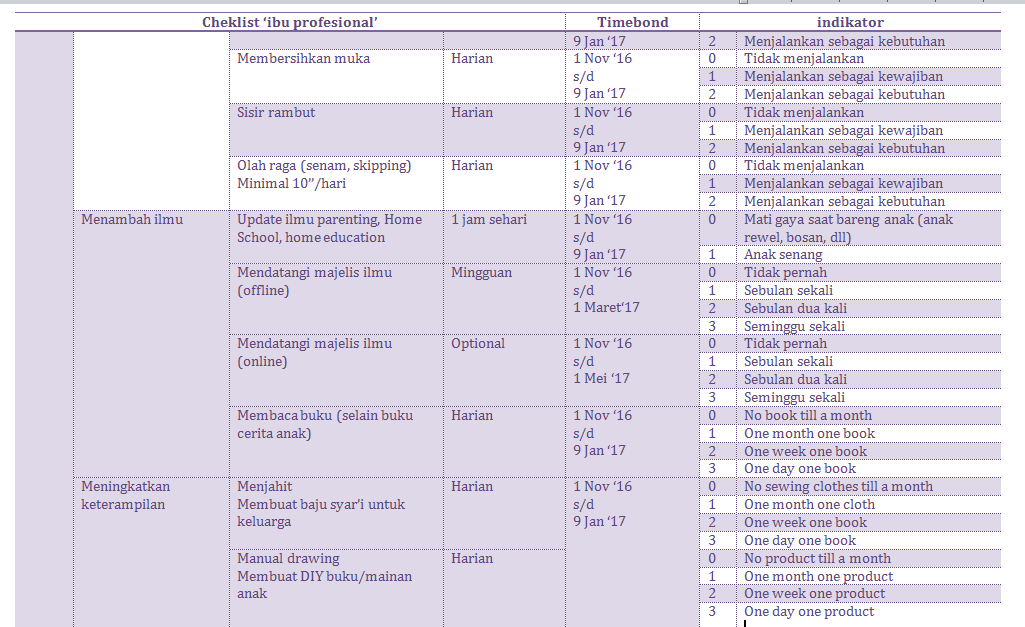This screenshot has width=1025, height=627.
Task: Click 'One day one book' in Membaca buku row
Action: tap(800, 469)
